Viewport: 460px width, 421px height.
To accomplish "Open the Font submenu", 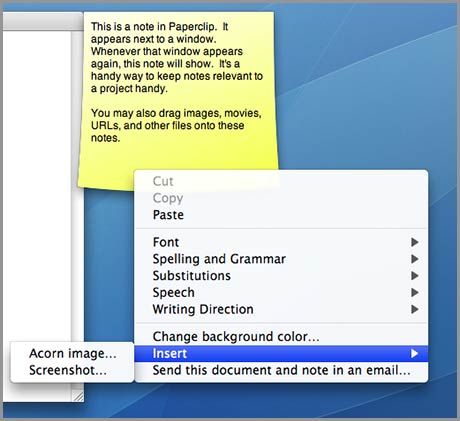I will 281,242.
